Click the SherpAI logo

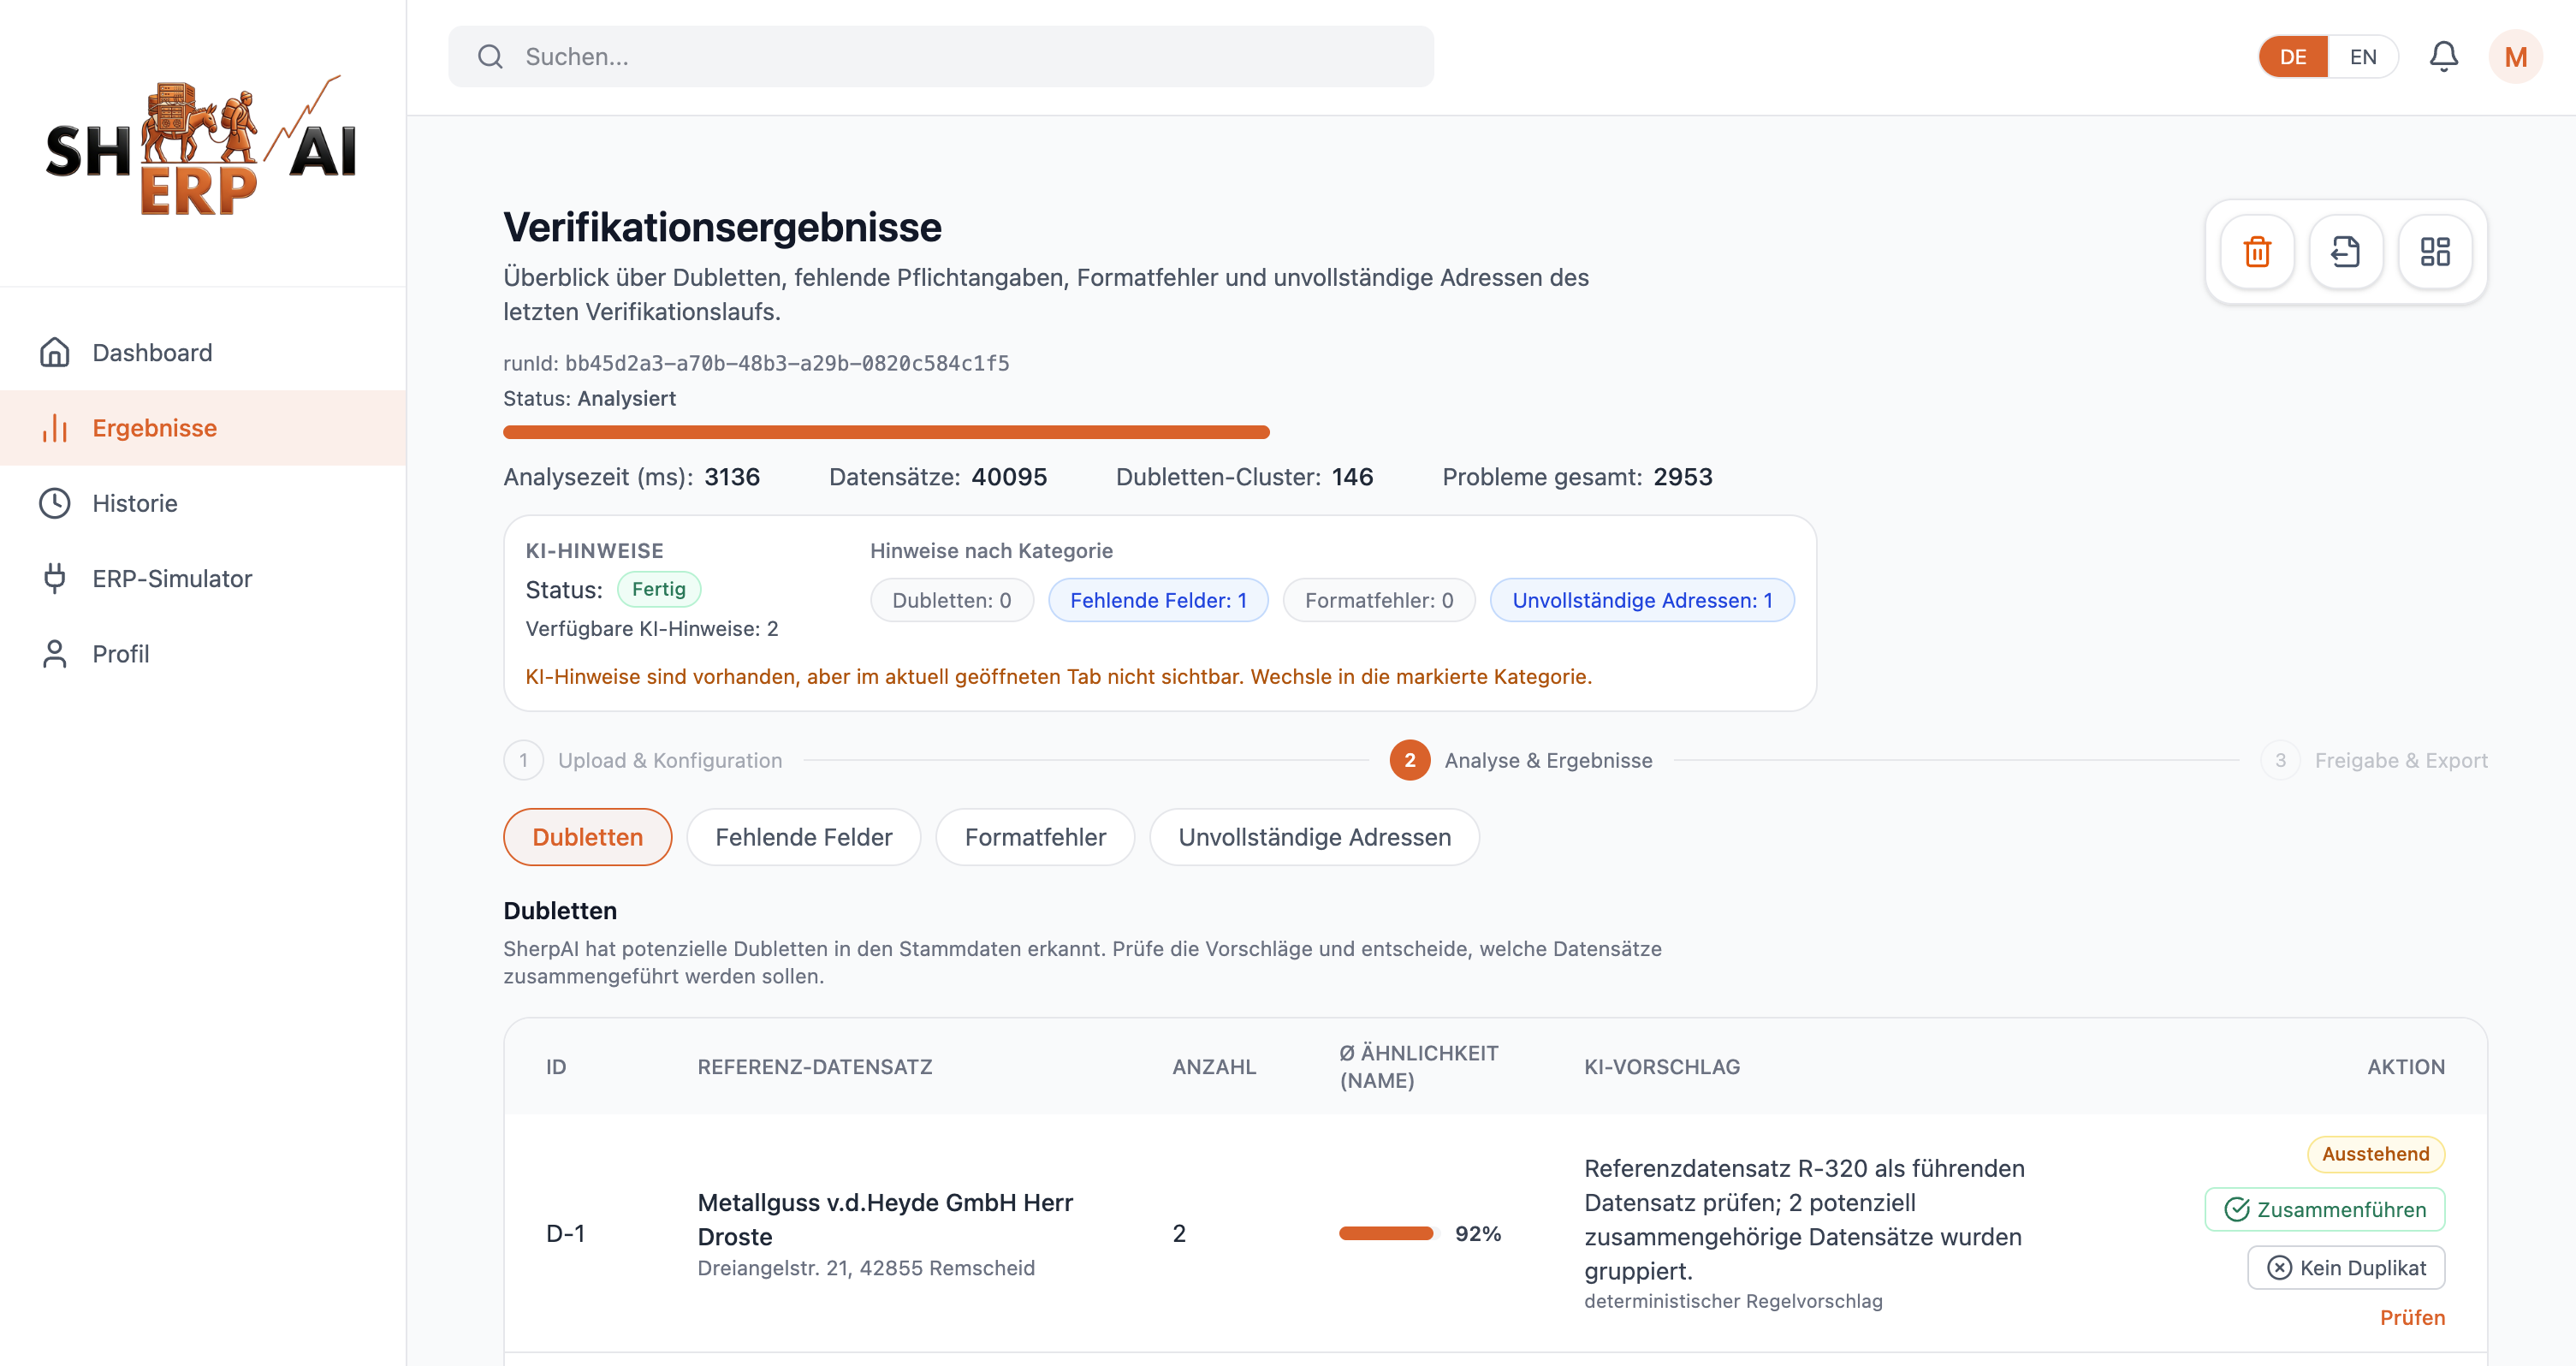coord(200,145)
